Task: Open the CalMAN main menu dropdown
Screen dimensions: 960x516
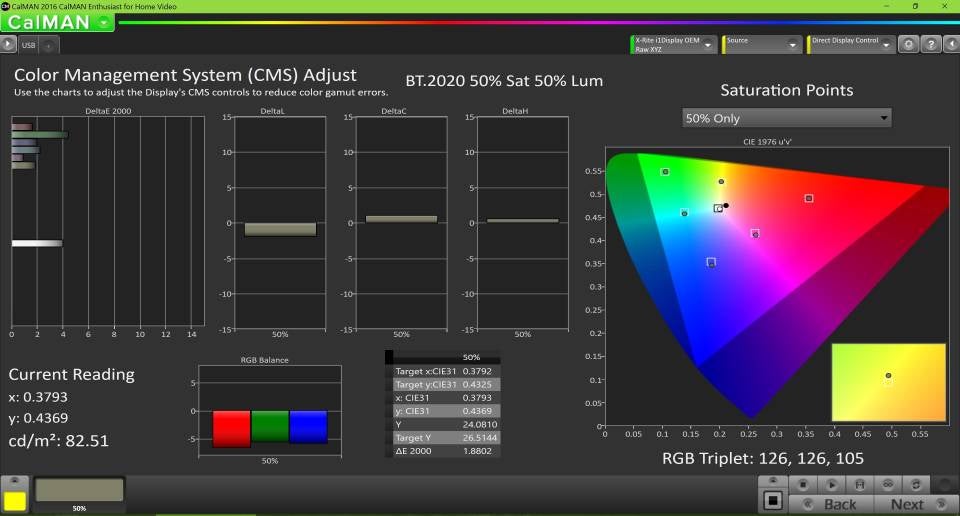Action: click(x=104, y=23)
